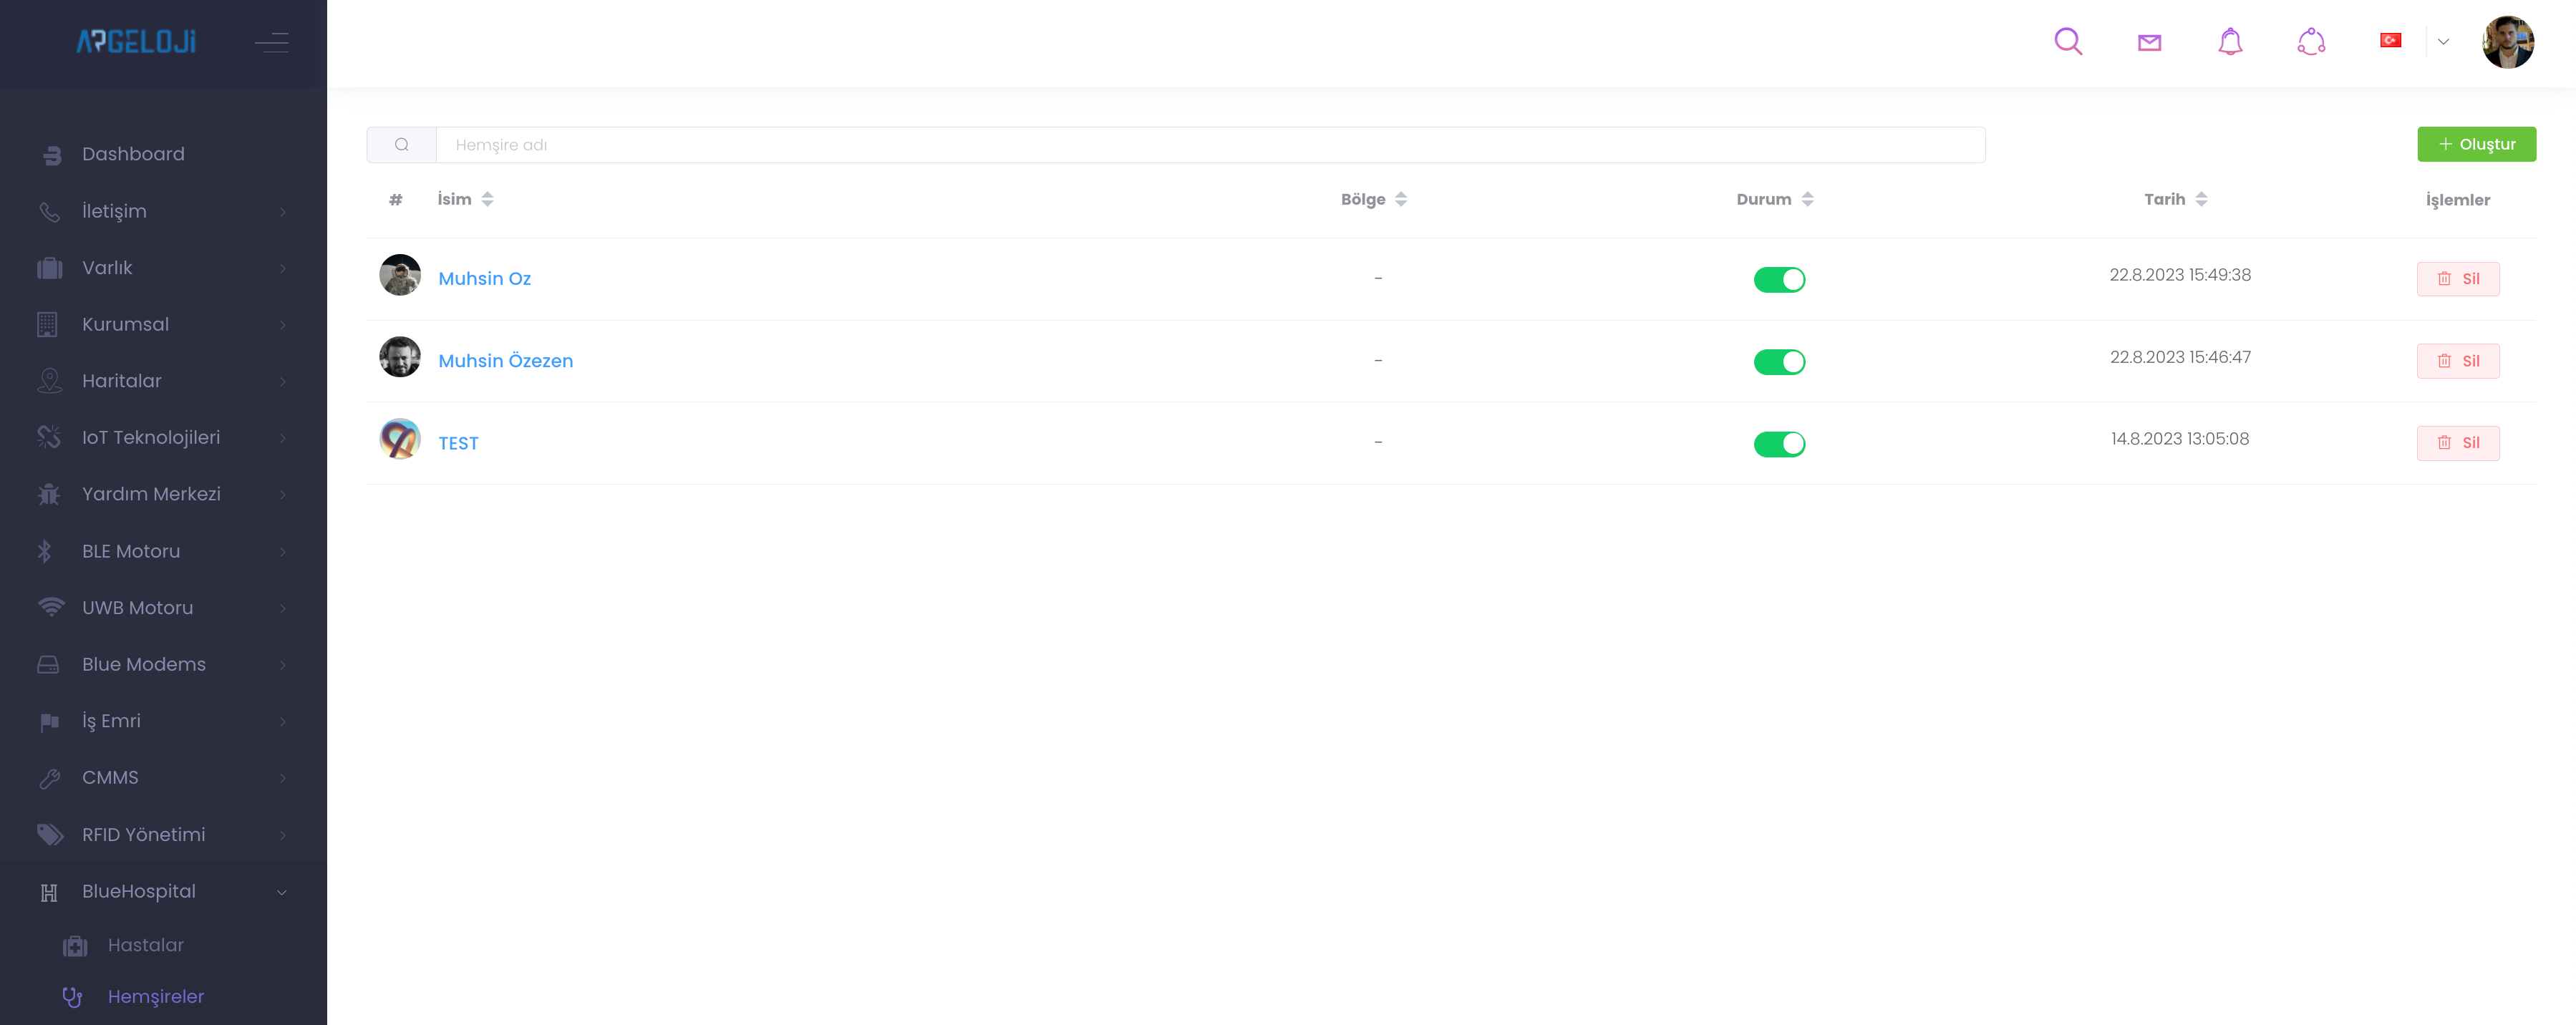Open the search magnifier in top header
2576x1025 pixels.
pyautogui.click(x=2067, y=42)
